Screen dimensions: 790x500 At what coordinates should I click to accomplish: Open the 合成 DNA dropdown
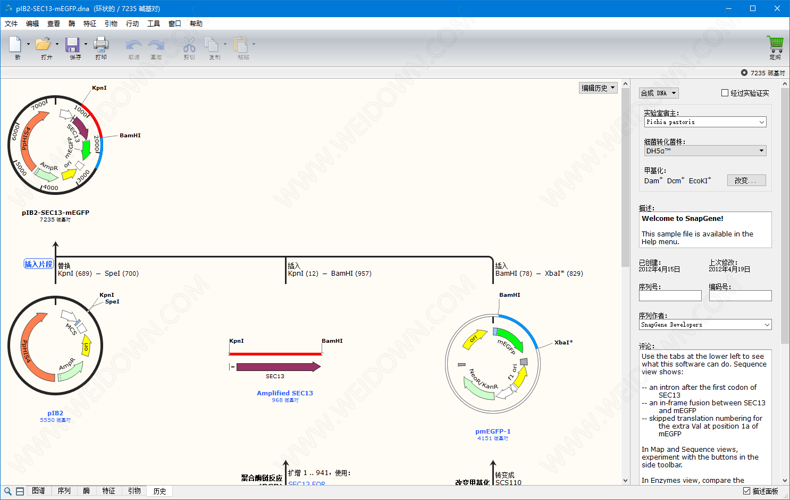point(658,93)
